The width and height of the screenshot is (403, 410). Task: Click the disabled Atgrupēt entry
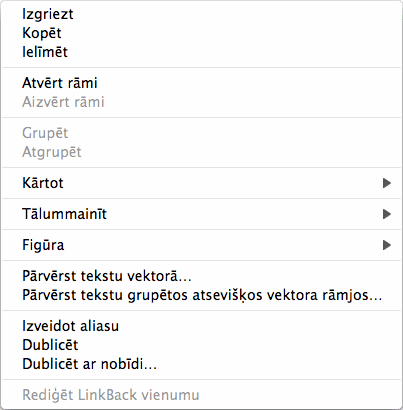(x=201, y=152)
